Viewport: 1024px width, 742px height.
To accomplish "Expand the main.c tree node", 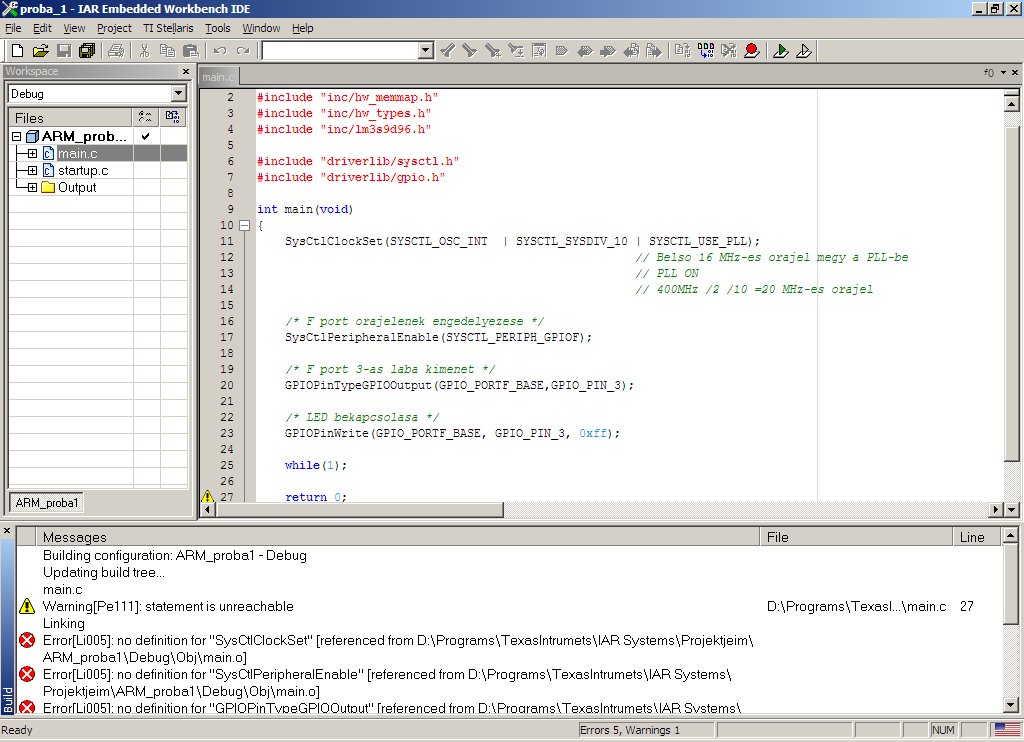I will tap(32, 153).
